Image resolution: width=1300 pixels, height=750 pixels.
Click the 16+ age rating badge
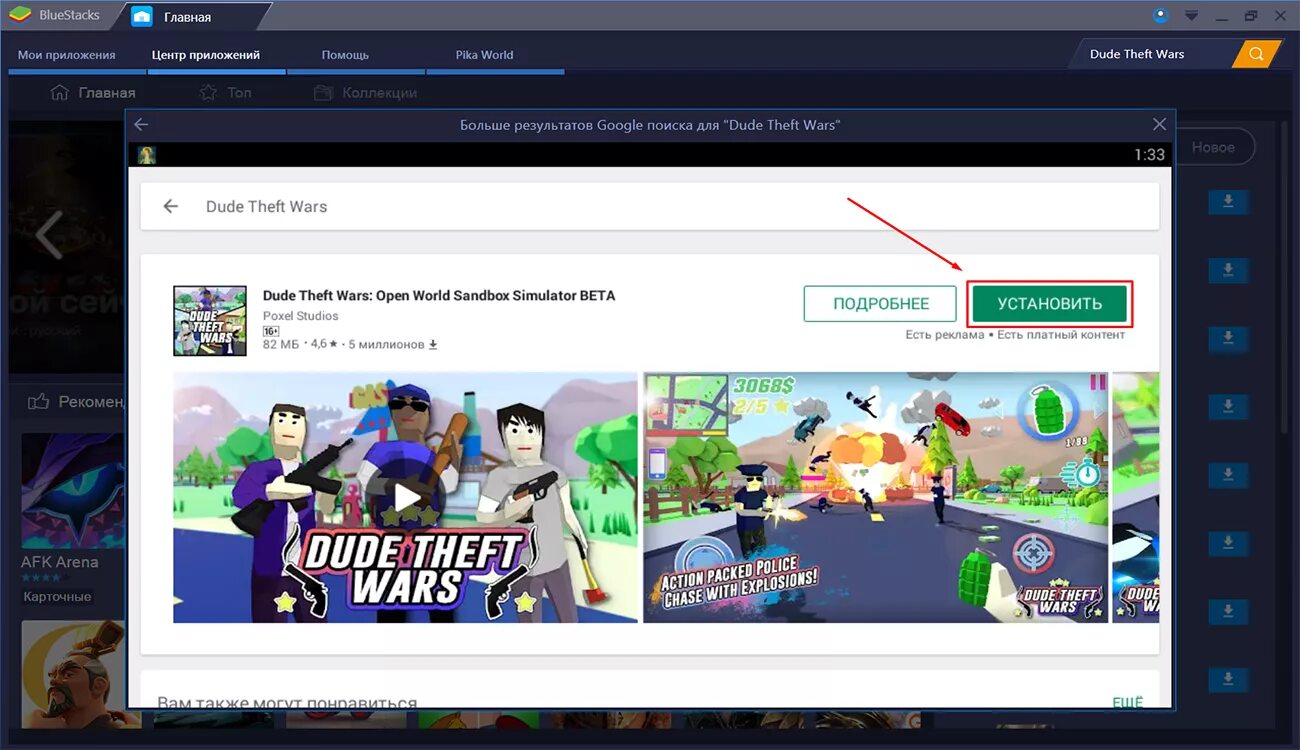pyautogui.click(x=271, y=330)
